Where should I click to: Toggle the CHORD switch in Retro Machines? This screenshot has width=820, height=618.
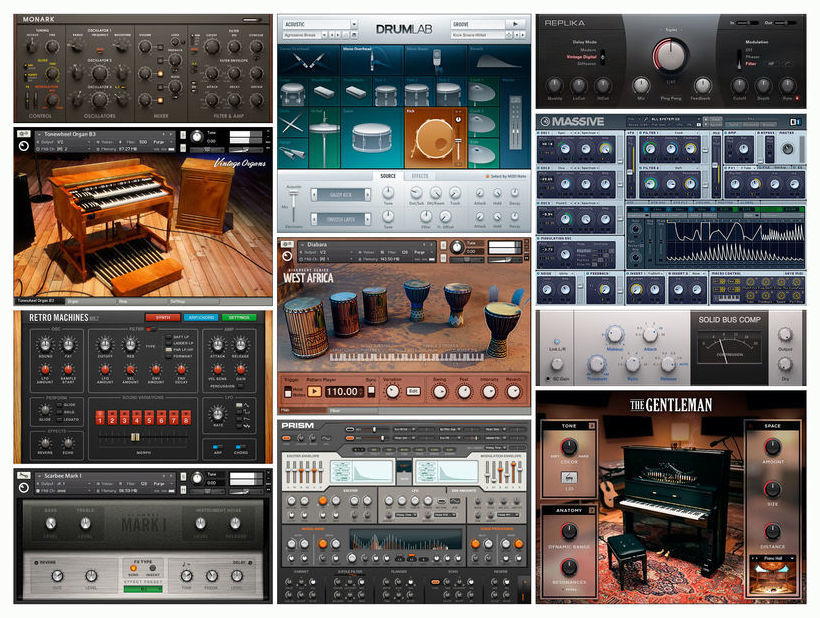tap(240, 448)
